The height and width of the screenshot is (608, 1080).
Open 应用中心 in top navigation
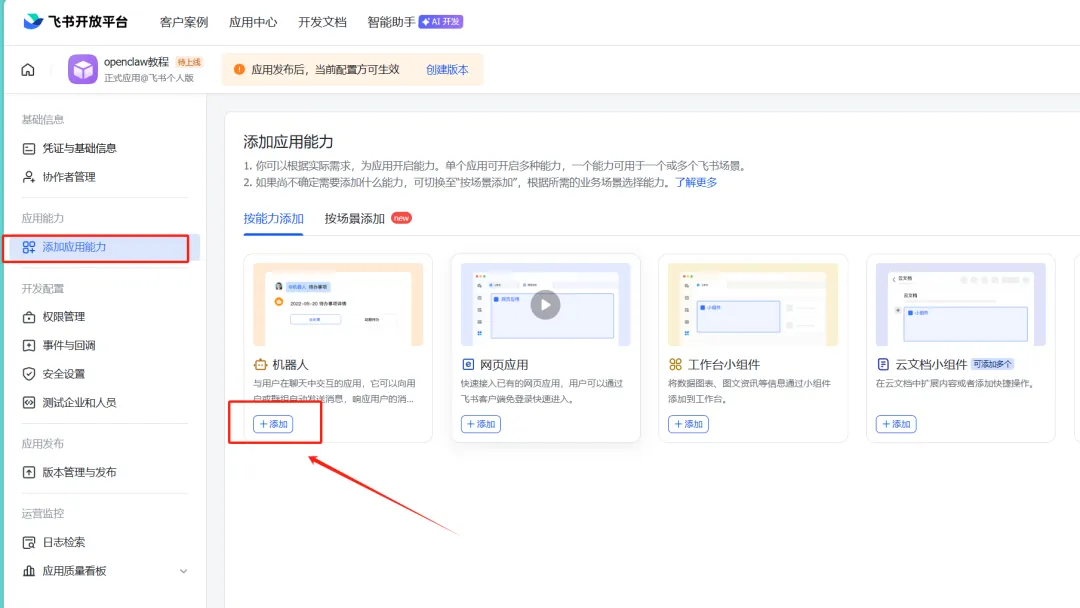253,22
